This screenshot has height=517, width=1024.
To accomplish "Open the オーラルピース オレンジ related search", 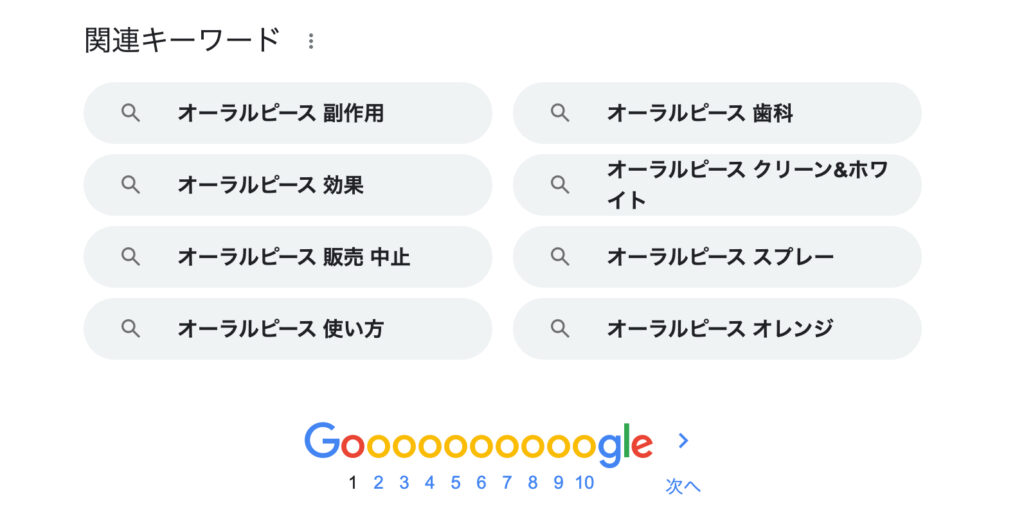I will (717, 328).
